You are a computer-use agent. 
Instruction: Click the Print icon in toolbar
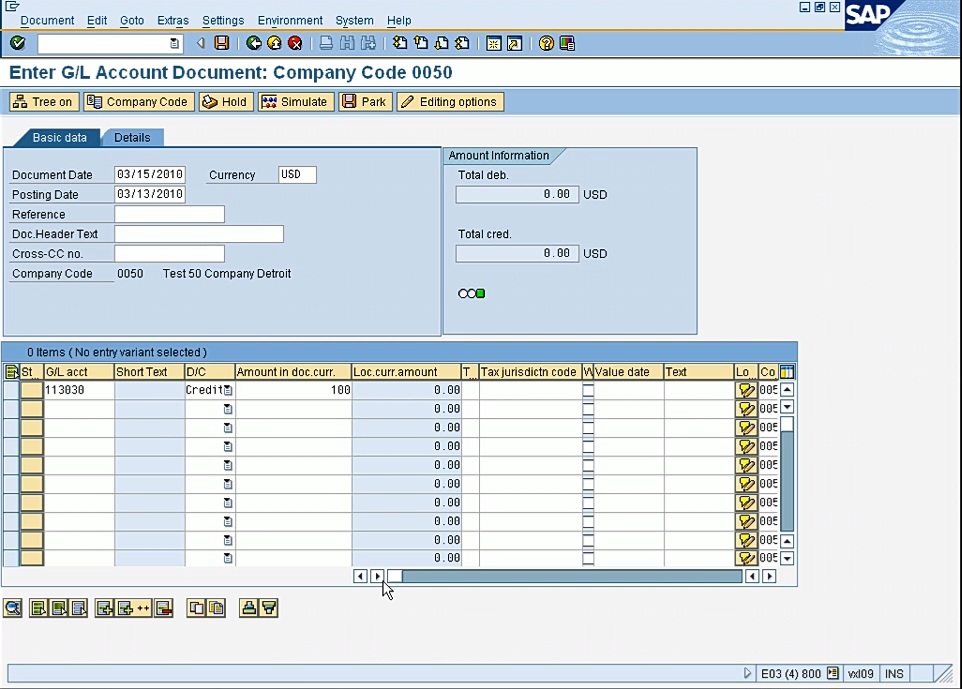tap(326, 43)
